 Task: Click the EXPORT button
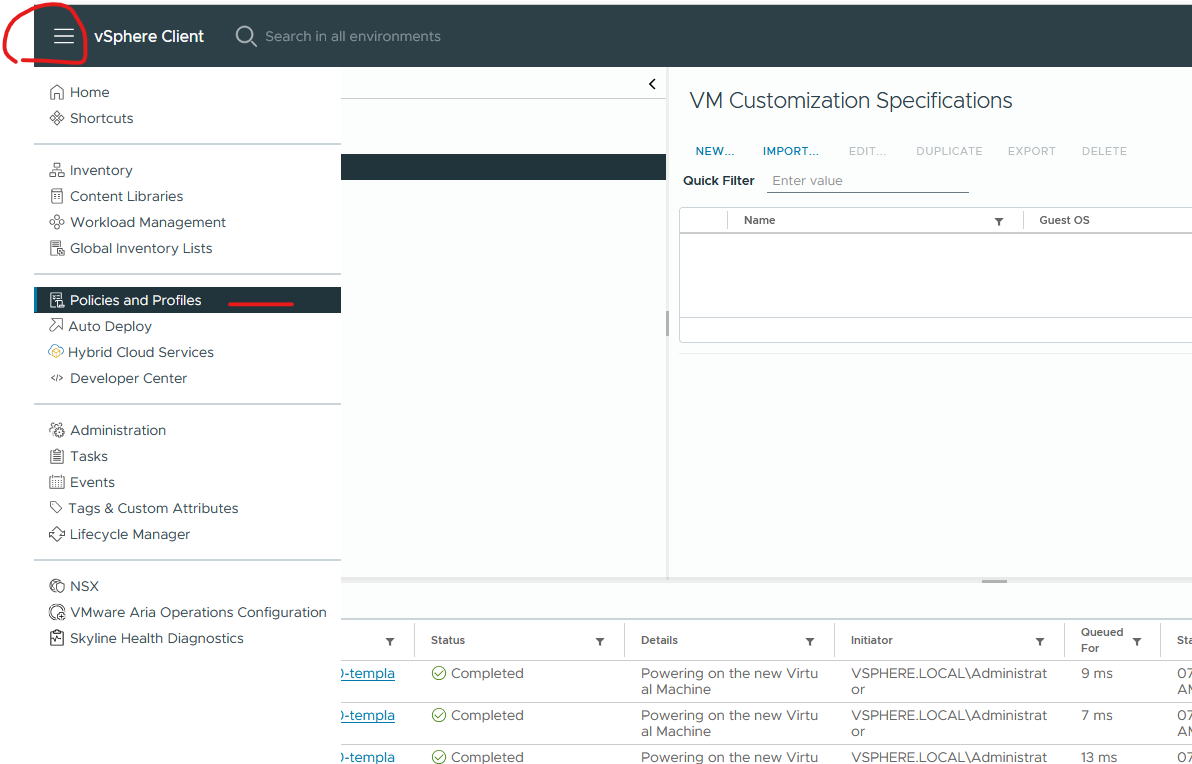1032,151
